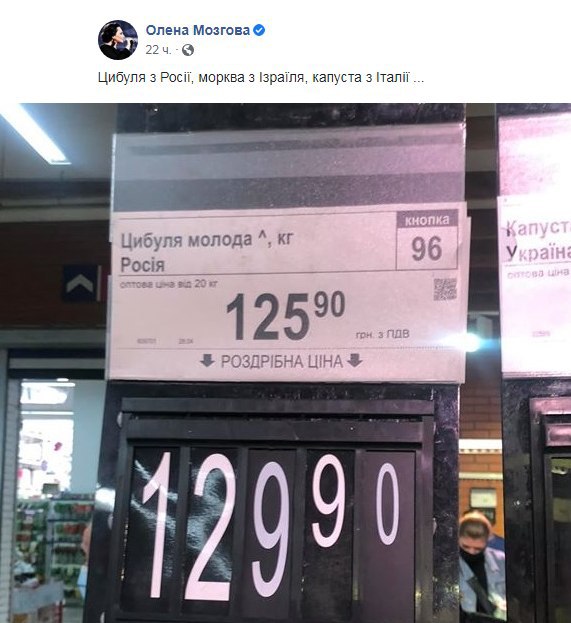Click the left arrow beside РОЗДРІБНА ЦІНА
Viewport: 571px width, 623px height.
pyautogui.click(x=207, y=361)
